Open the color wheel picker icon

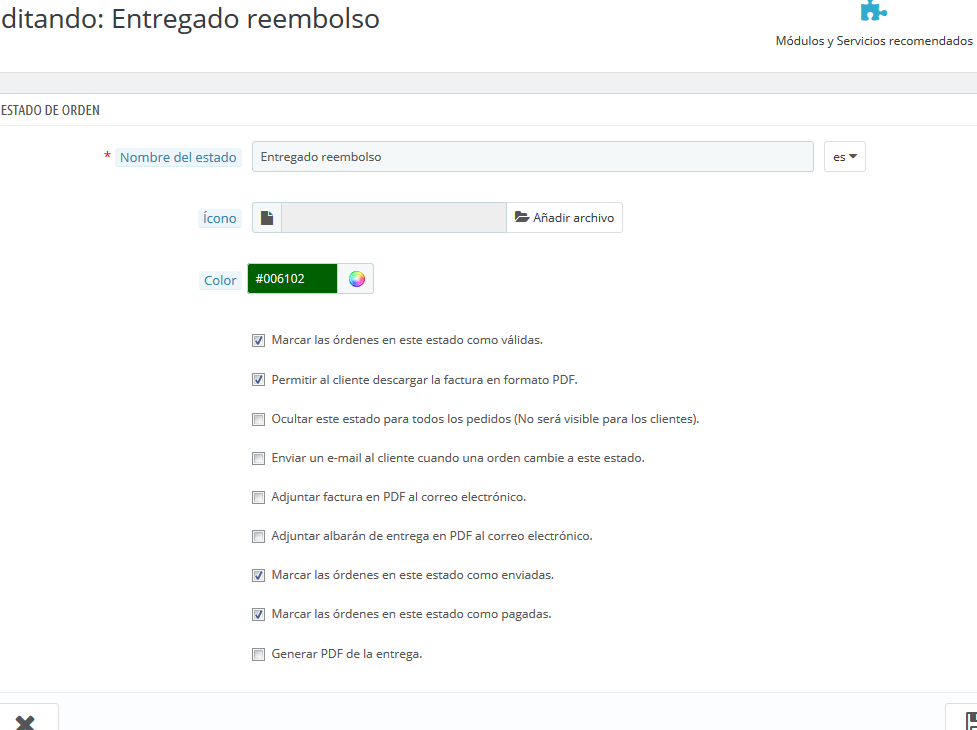[x=356, y=279]
